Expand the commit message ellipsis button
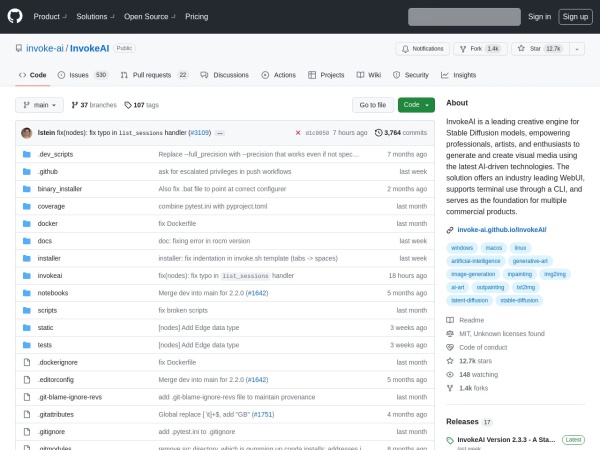600x450 pixels. point(219,132)
